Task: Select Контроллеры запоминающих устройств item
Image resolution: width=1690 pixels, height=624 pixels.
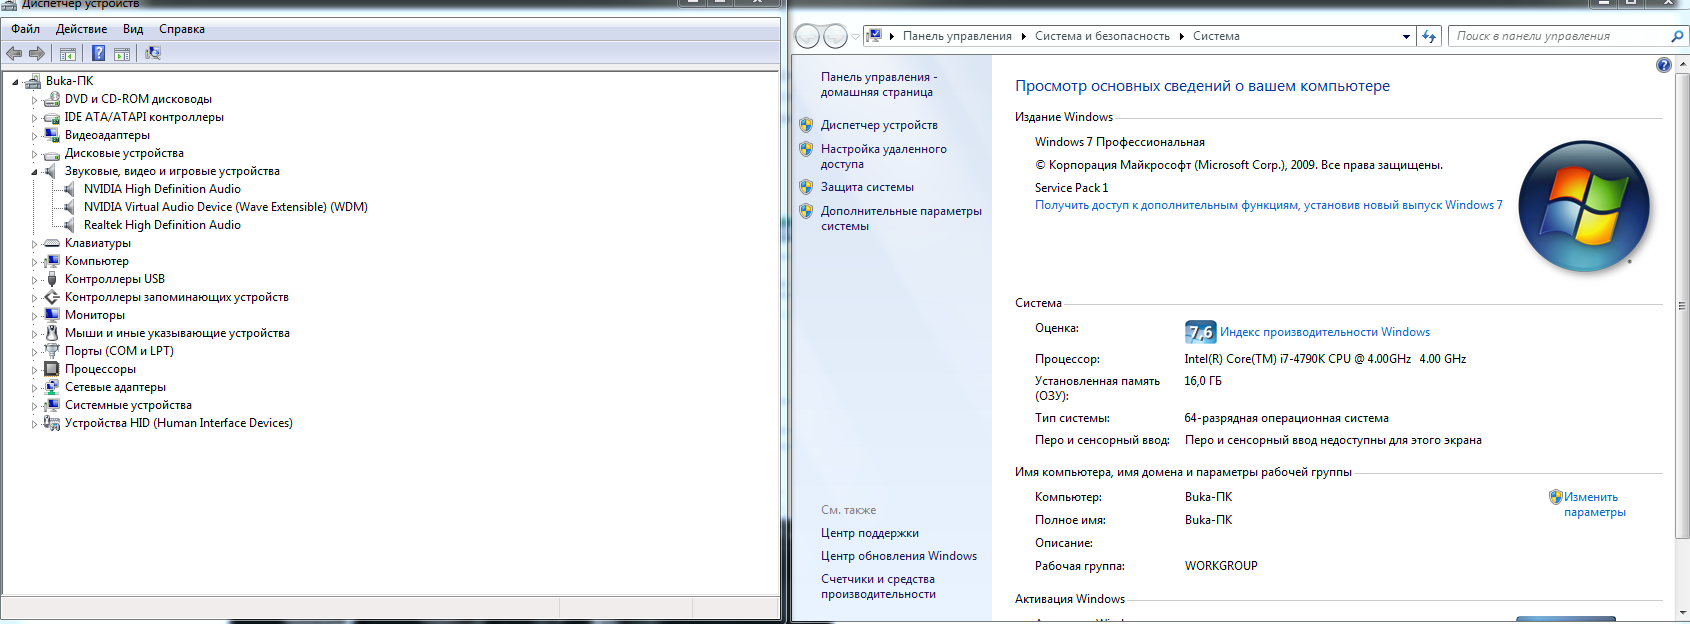Action: point(177,297)
